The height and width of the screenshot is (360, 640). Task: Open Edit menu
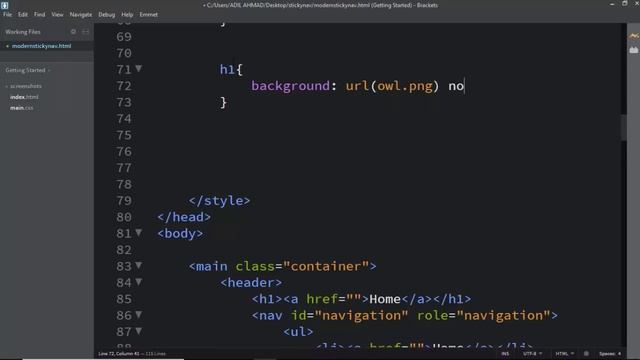pos(22,14)
